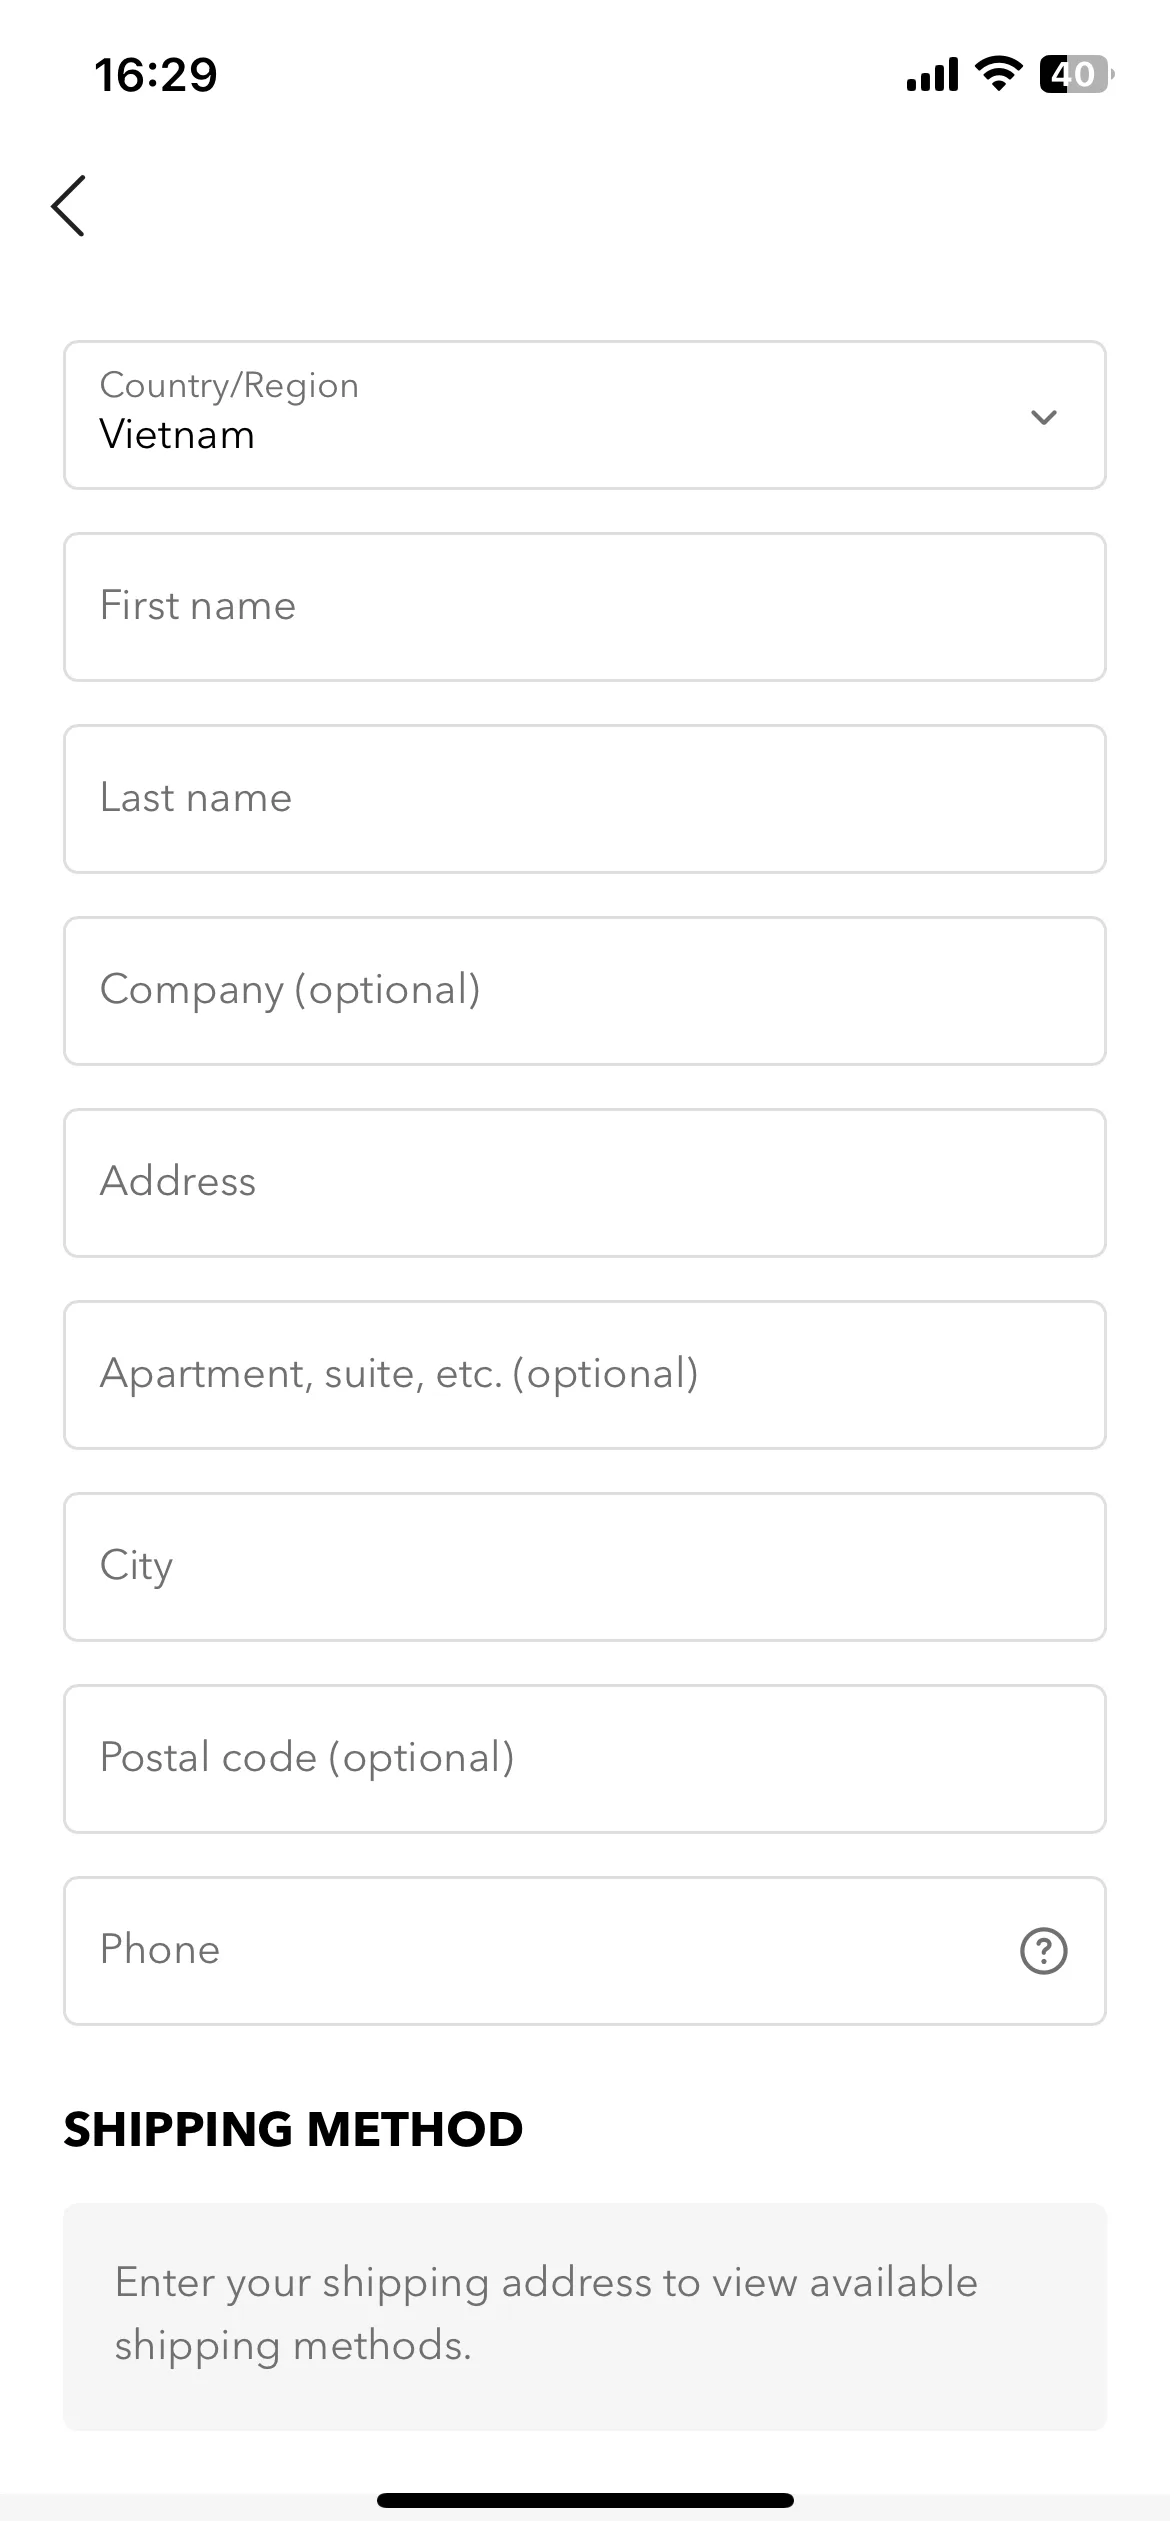Tap the clock showing 16:29
The height and width of the screenshot is (2532, 1170).
tap(156, 75)
